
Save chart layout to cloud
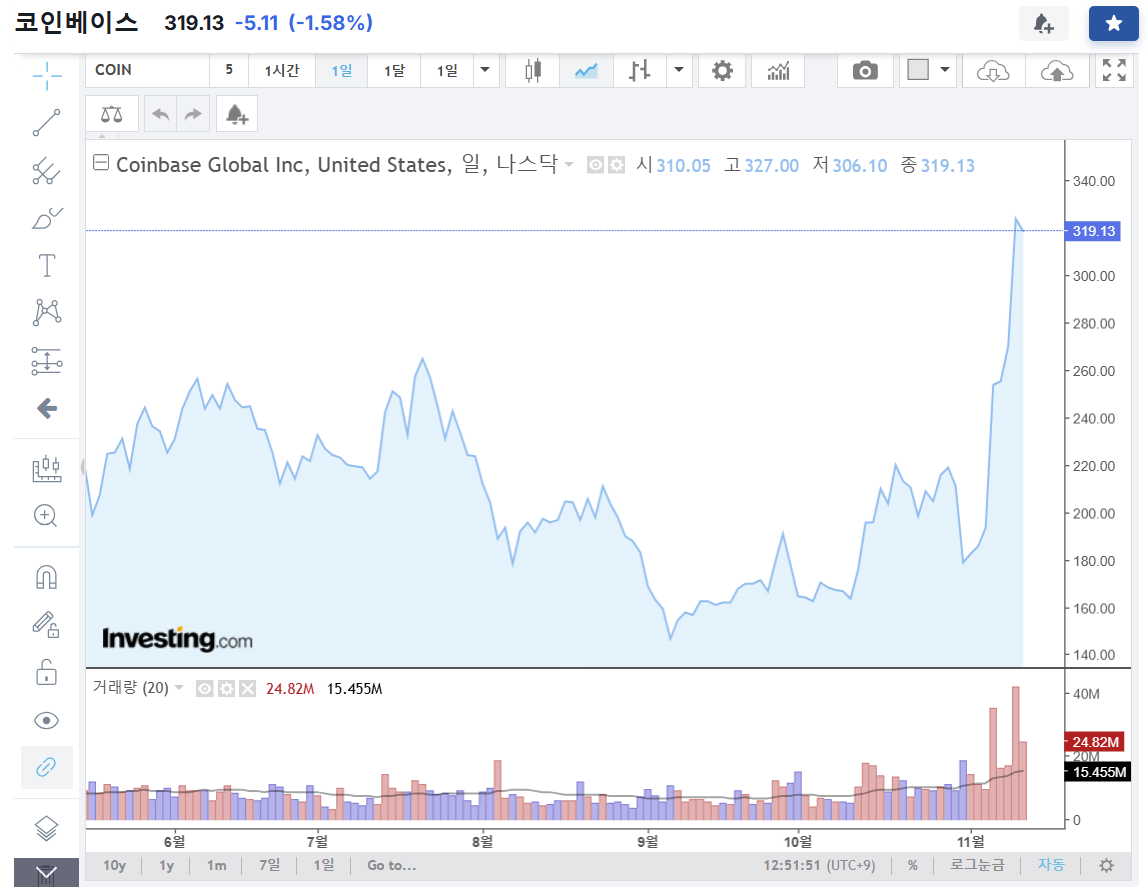coord(1056,71)
